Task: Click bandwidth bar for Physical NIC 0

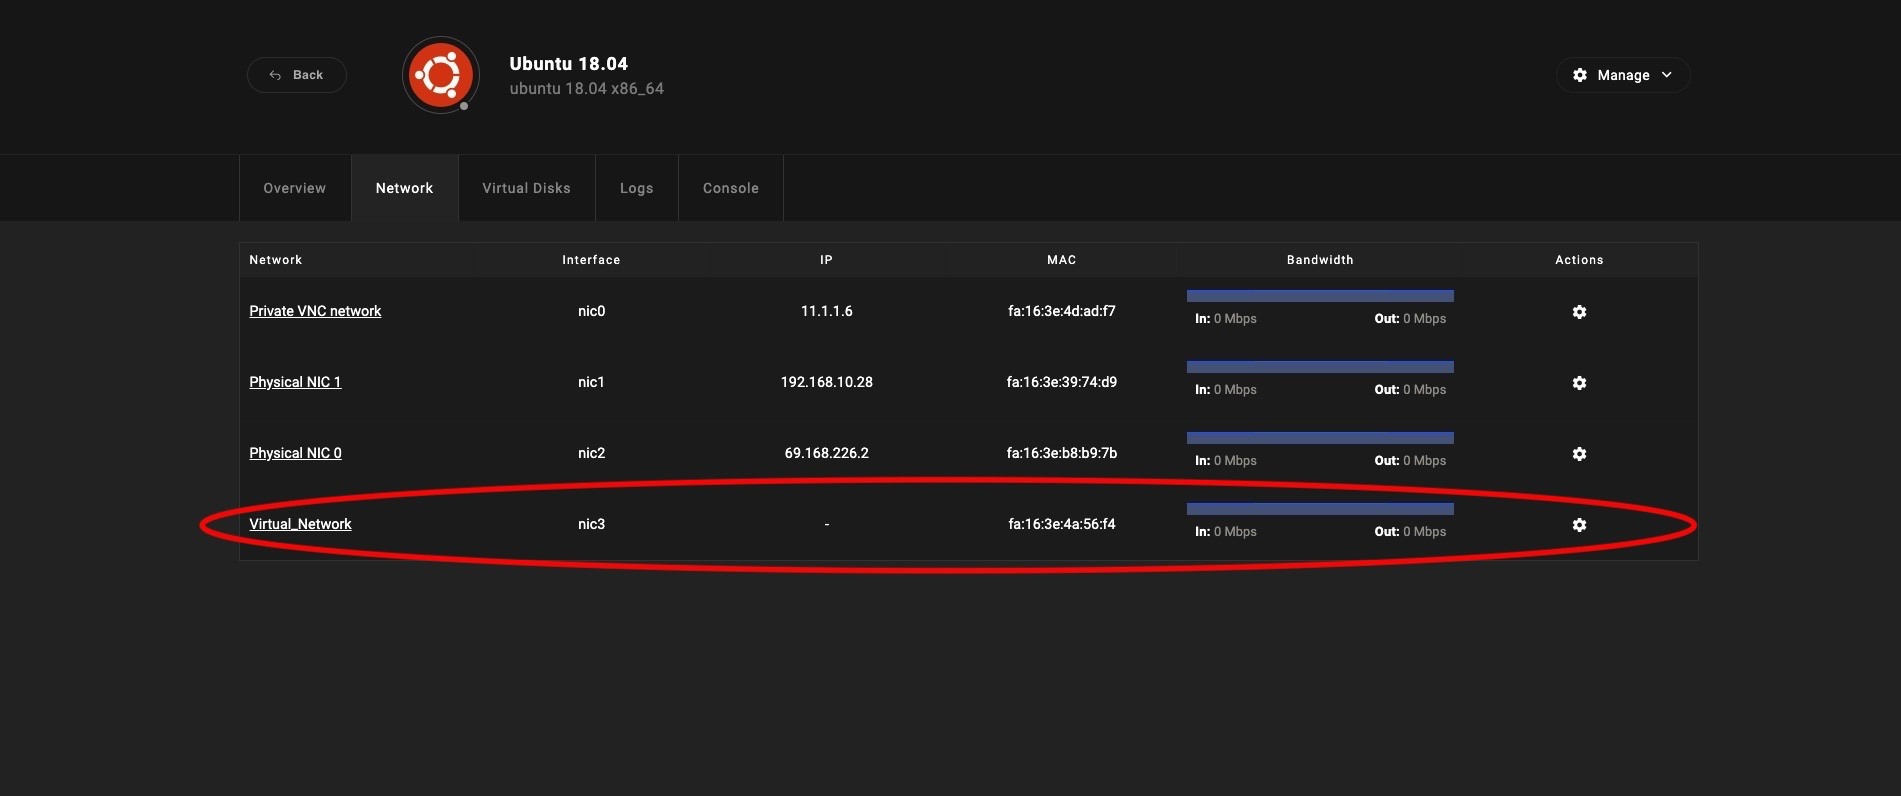Action: [1320, 438]
